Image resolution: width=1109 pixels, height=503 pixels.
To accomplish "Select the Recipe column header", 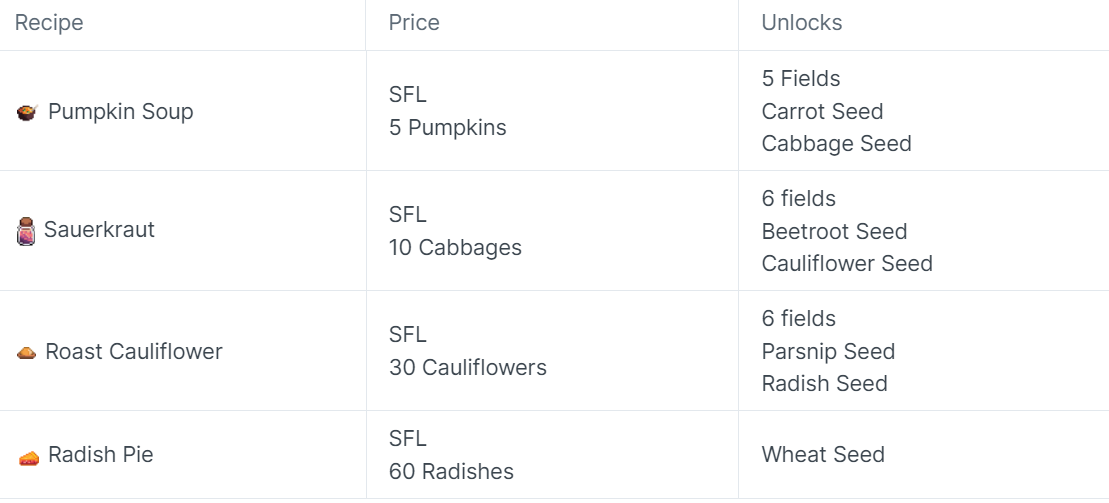I will click(49, 23).
